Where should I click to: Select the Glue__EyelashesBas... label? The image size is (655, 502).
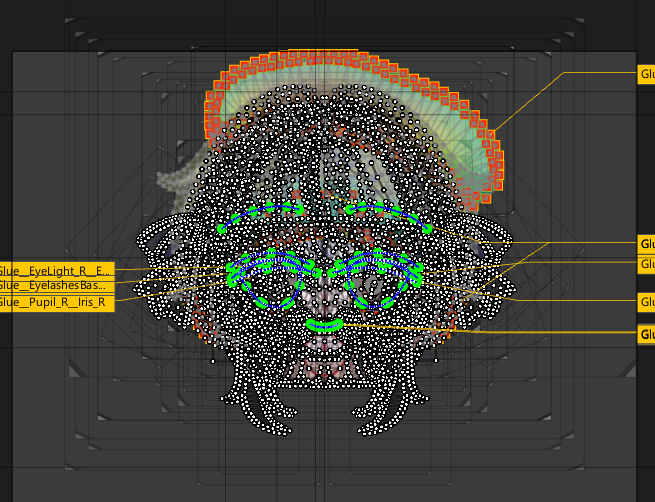point(56,286)
